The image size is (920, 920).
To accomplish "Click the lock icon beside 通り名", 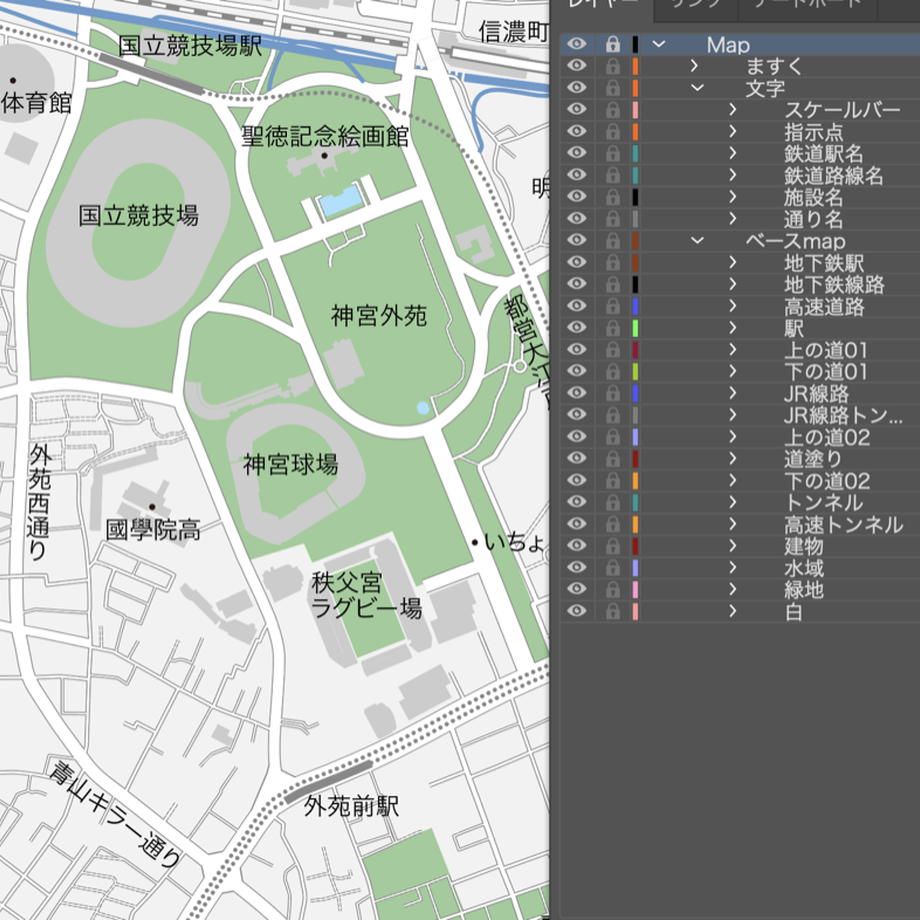I will pyautogui.click(x=613, y=219).
